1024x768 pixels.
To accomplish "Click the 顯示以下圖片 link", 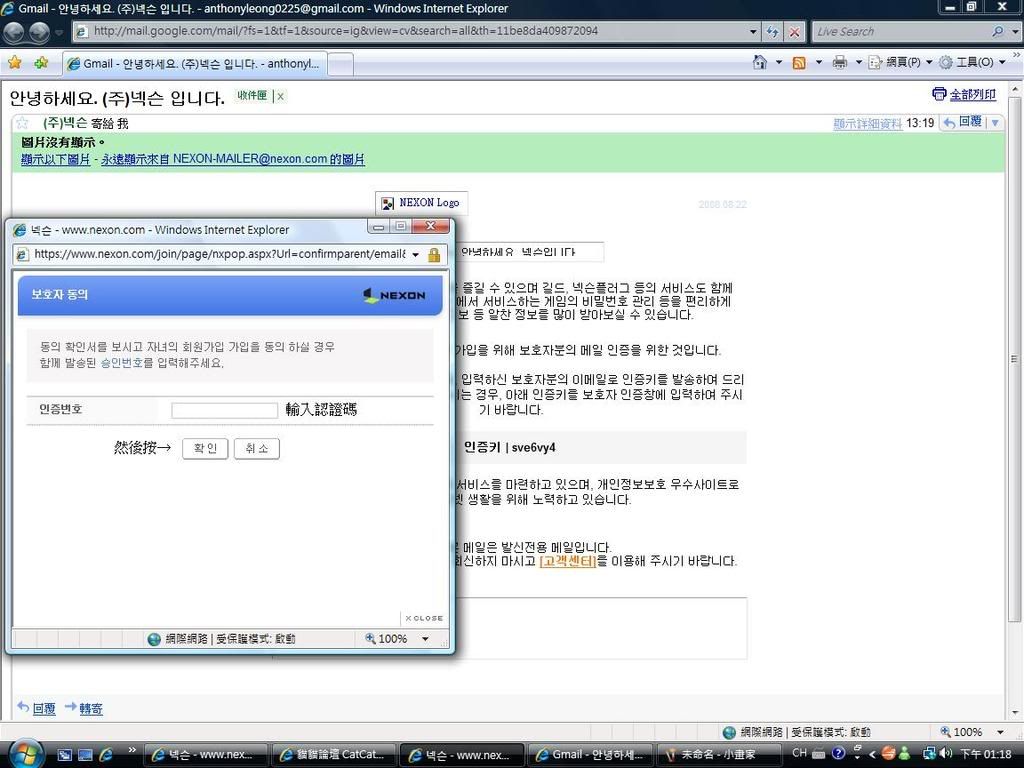I will 56,159.
